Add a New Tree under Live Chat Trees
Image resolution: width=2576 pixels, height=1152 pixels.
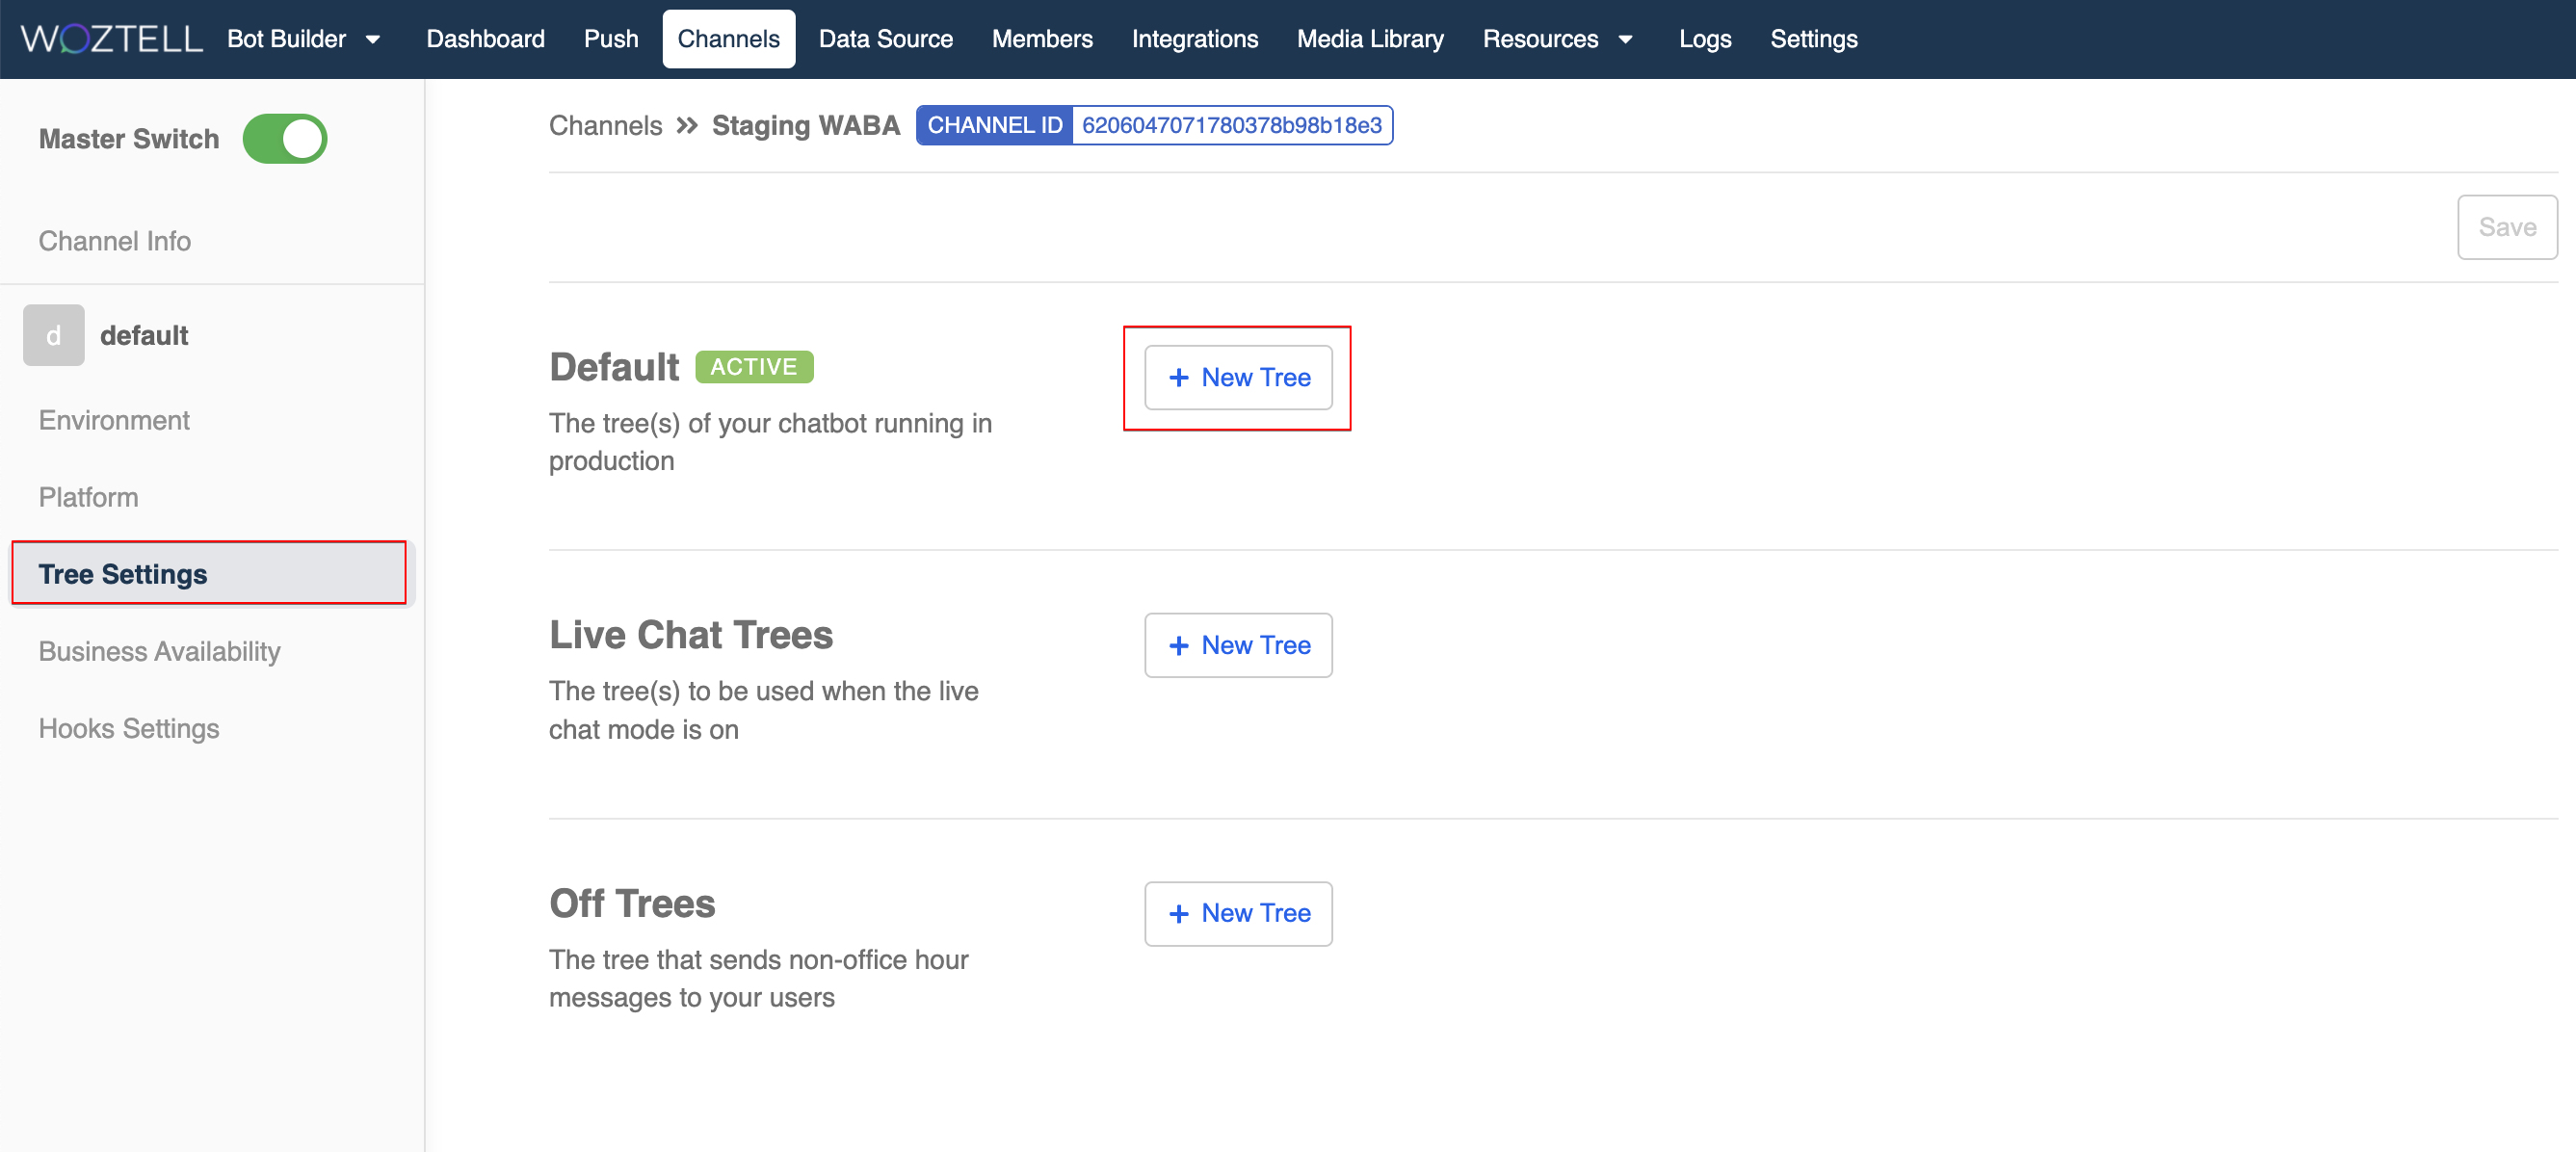pos(1238,645)
